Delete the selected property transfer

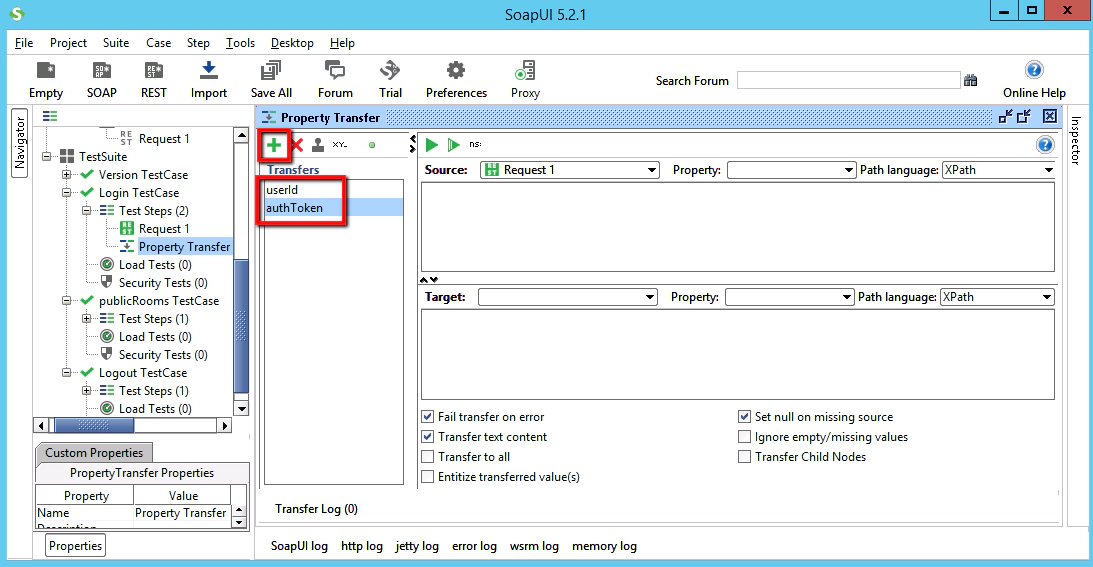297,144
